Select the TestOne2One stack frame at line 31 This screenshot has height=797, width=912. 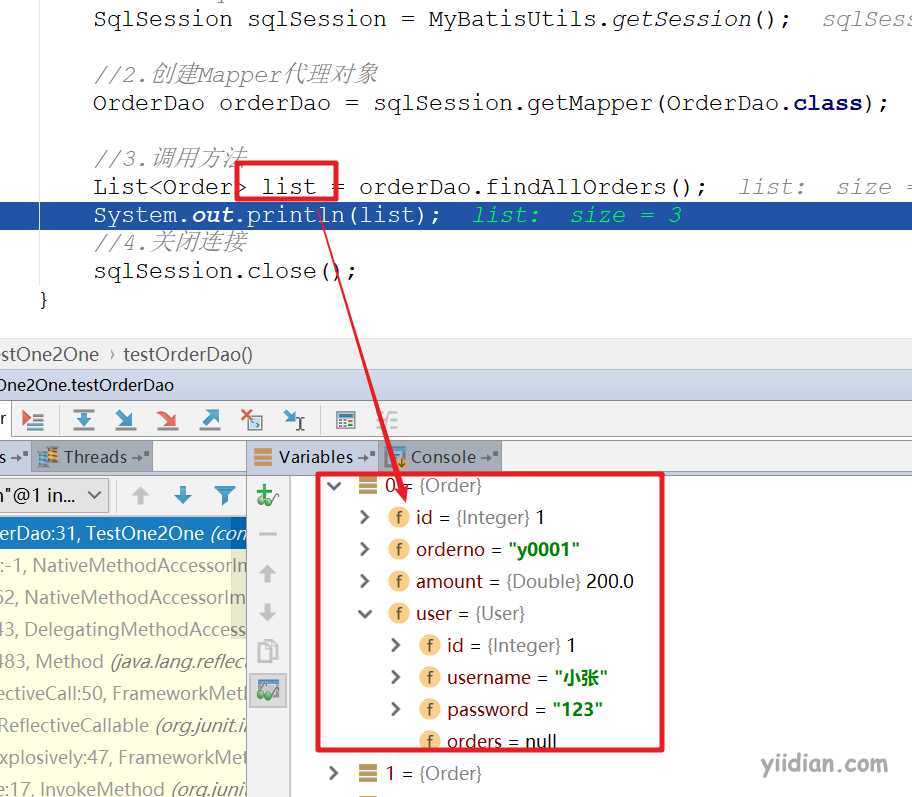pos(123,533)
